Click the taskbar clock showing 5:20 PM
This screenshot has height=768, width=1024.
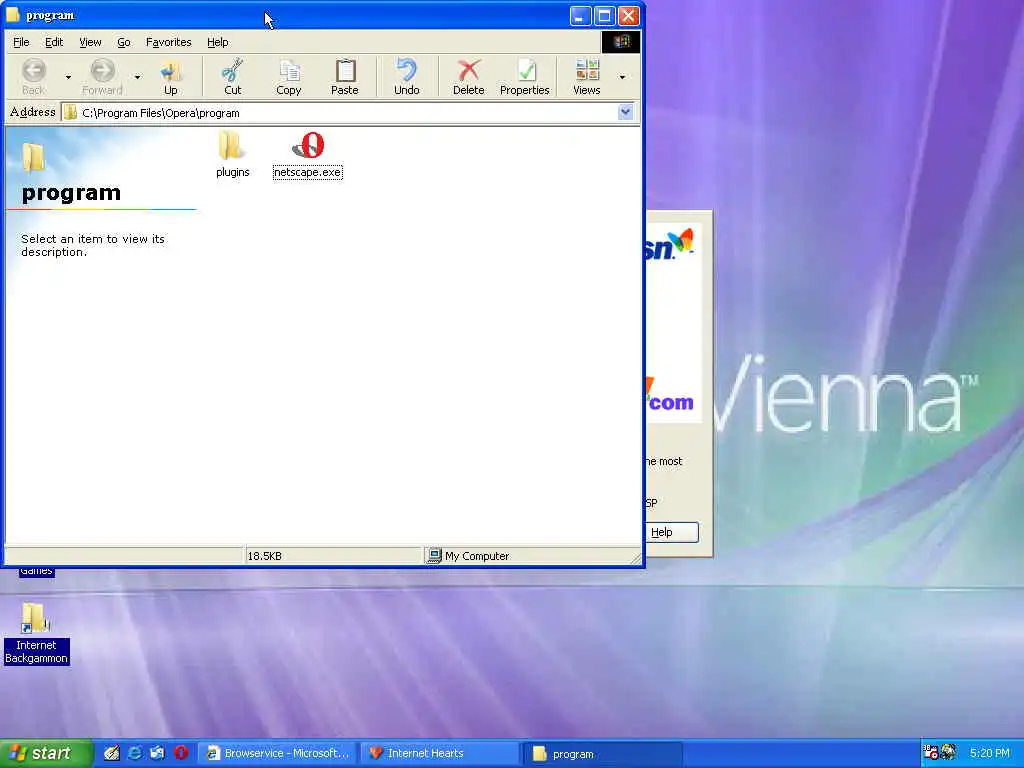(x=989, y=753)
